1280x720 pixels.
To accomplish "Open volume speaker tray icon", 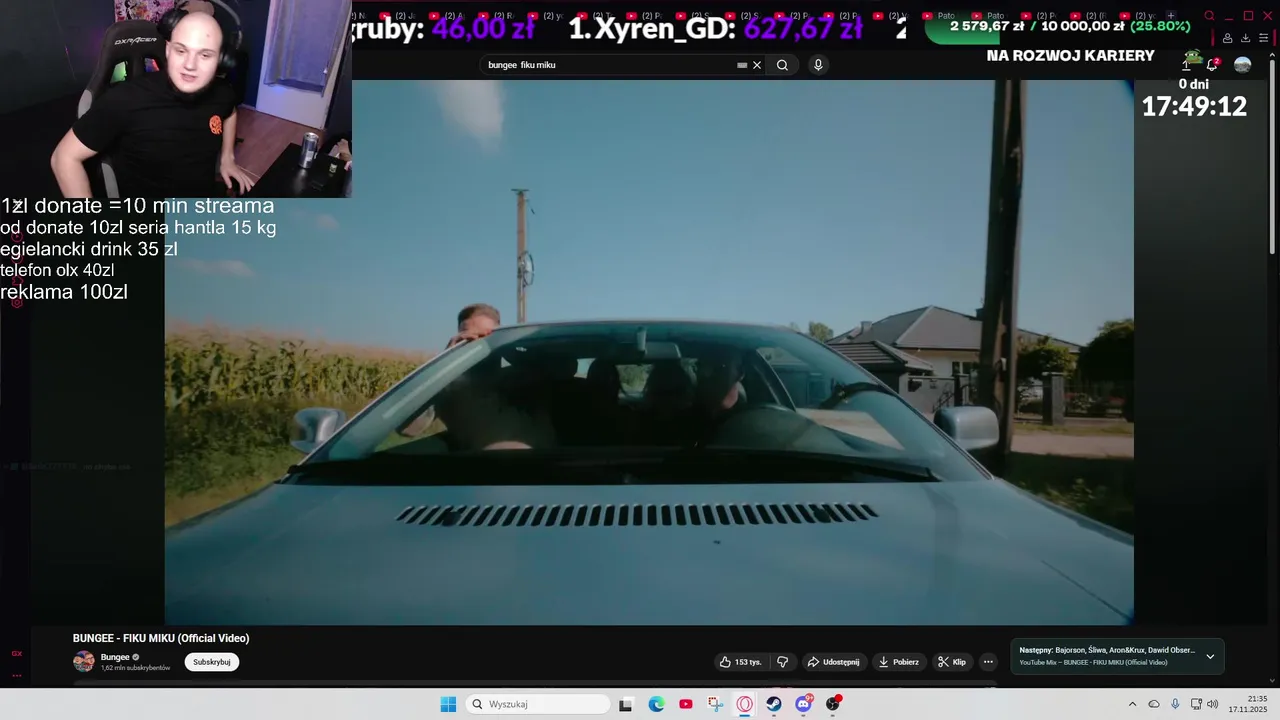I will [1213, 704].
